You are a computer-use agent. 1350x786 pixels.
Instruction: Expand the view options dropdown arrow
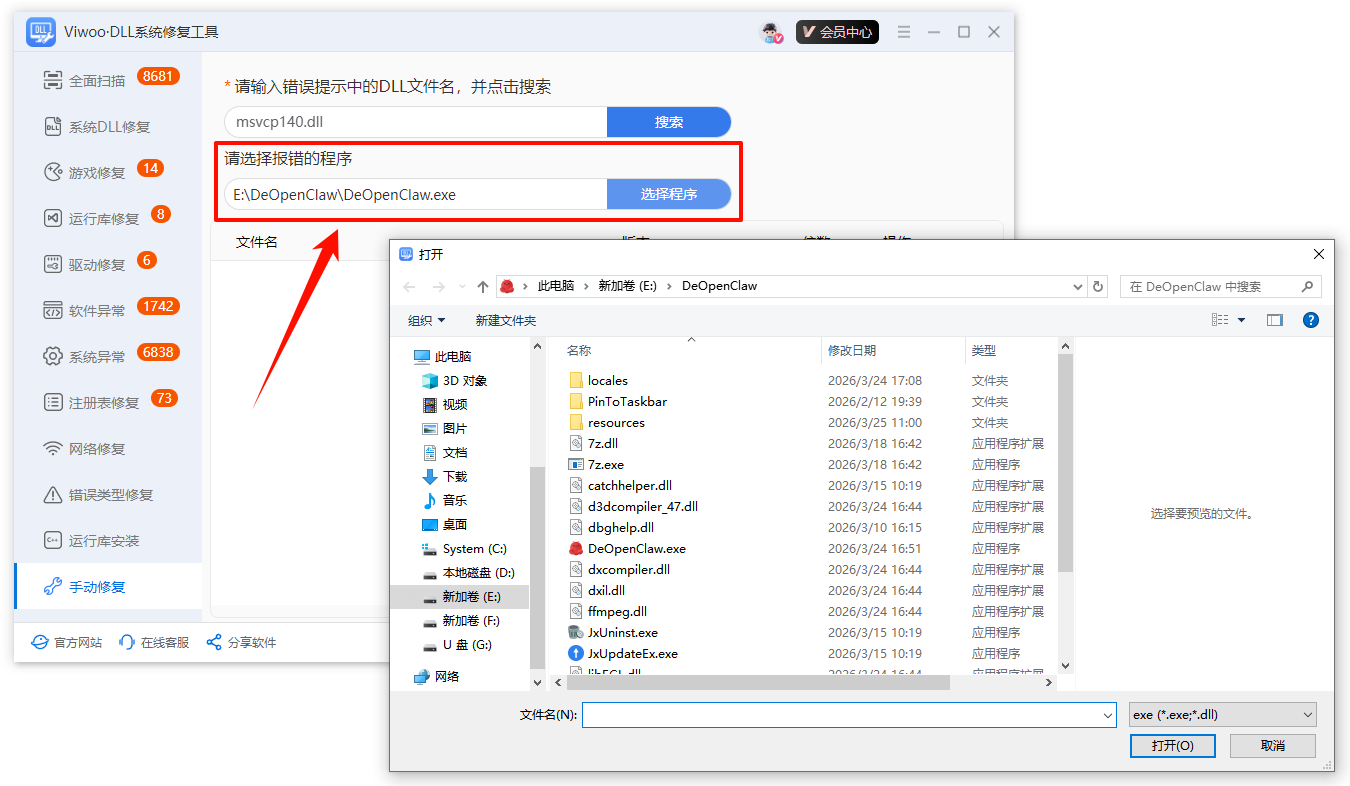coord(1242,320)
